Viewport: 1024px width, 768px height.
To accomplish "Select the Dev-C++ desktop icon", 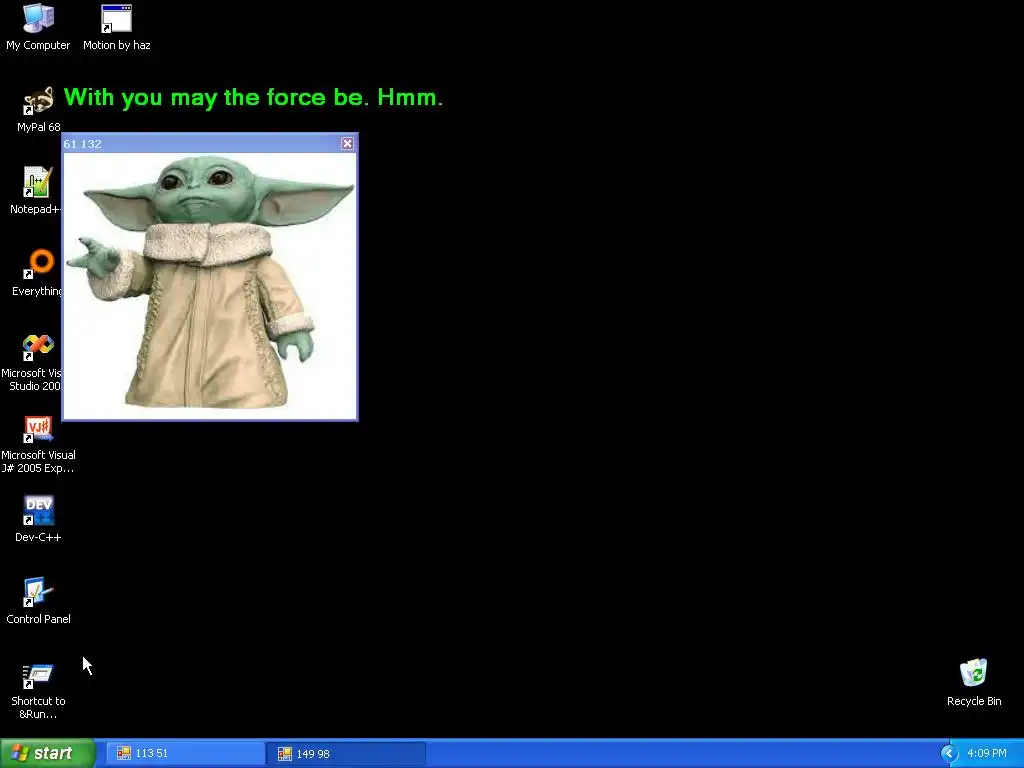I will [38, 511].
